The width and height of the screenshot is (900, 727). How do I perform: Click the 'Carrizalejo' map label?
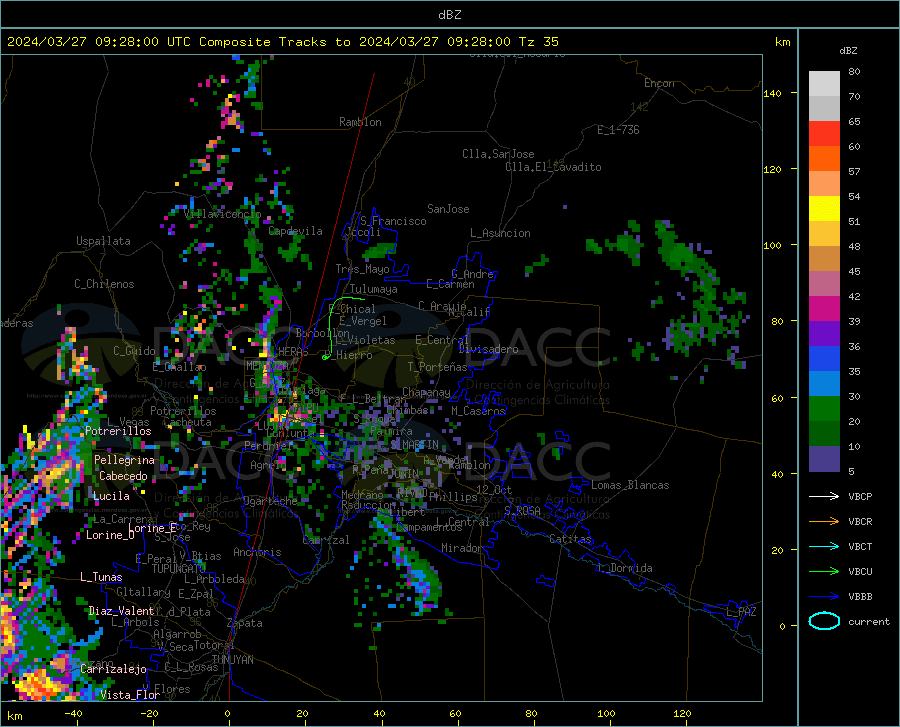tap(114, 668)
